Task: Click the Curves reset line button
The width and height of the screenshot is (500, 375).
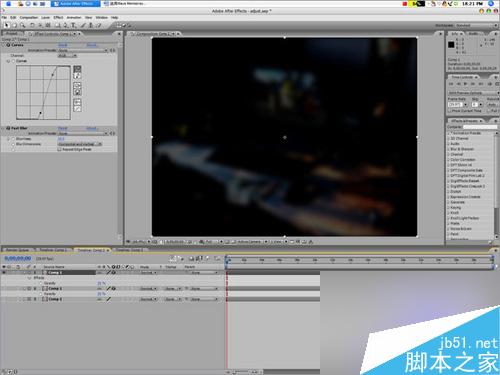Action: (x=77, y=109)
